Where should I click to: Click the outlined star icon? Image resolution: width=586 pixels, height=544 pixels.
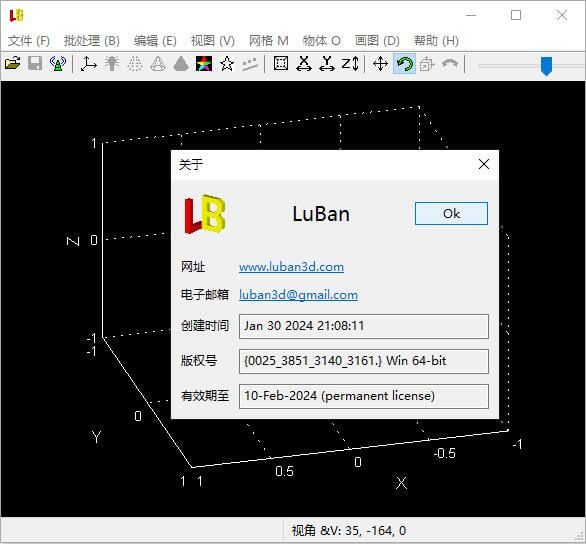227,64
